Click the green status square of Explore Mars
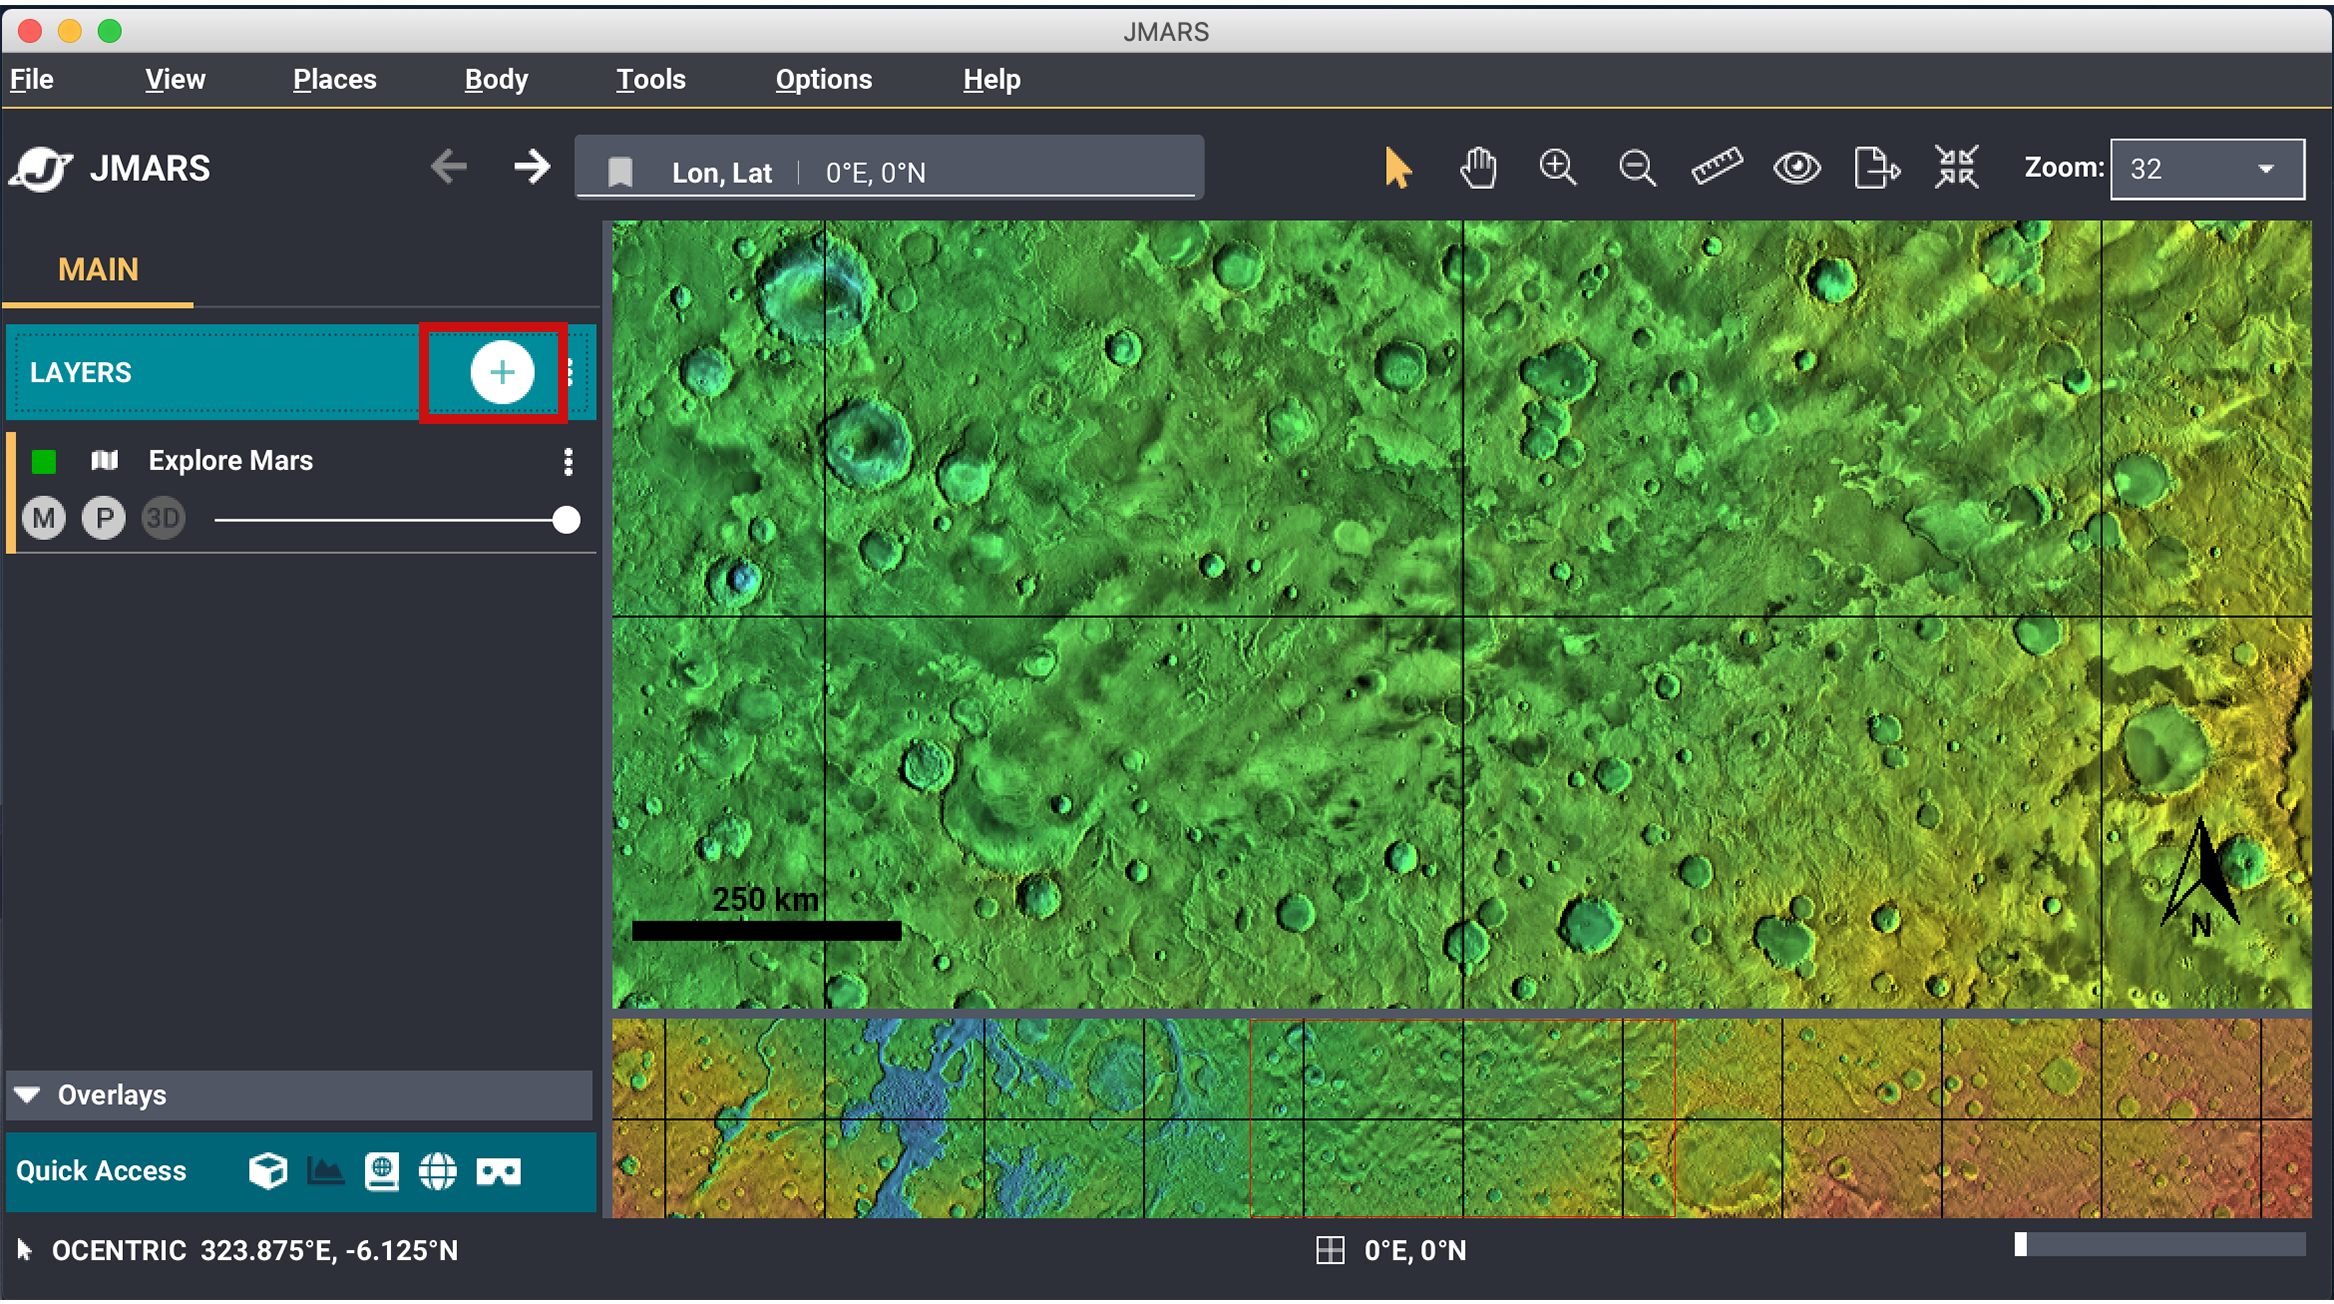The image size is (2334, 1304). pyautogui.click(x=43, y=461)
